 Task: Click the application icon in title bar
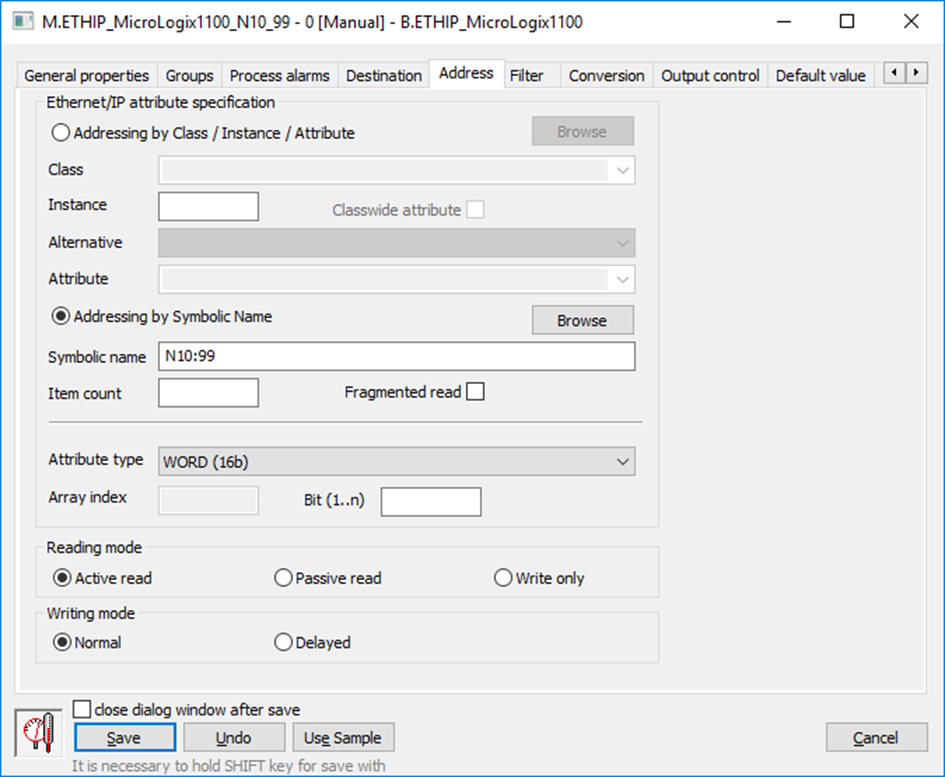click(x=23, y=22)
